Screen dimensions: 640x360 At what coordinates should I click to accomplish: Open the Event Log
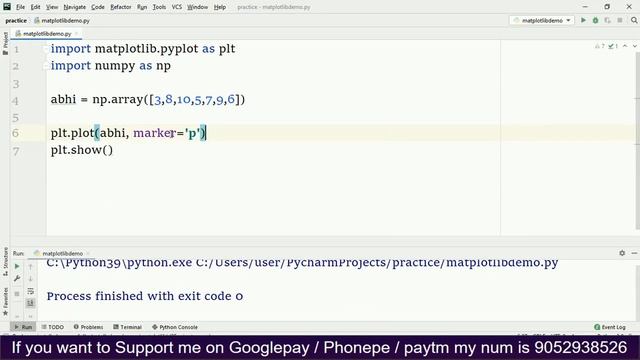(610, 327)
